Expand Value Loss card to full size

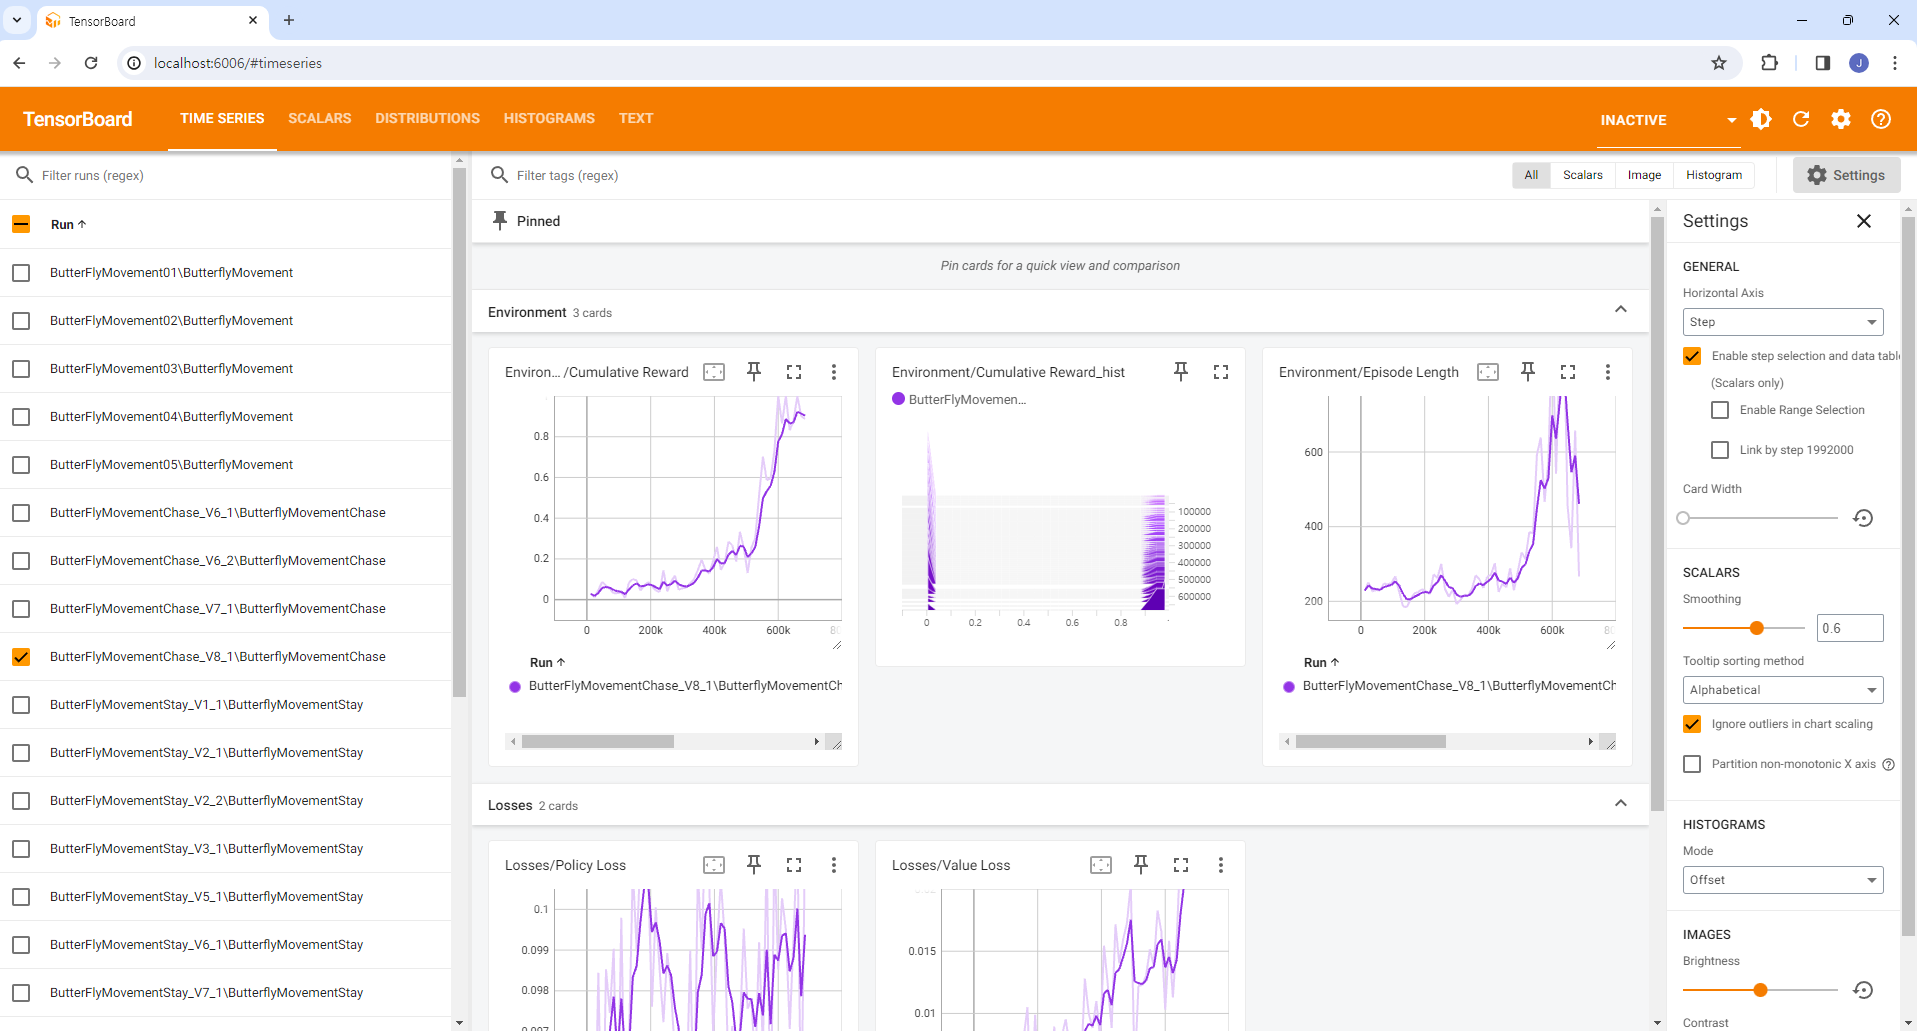(x=1181, y=865)
